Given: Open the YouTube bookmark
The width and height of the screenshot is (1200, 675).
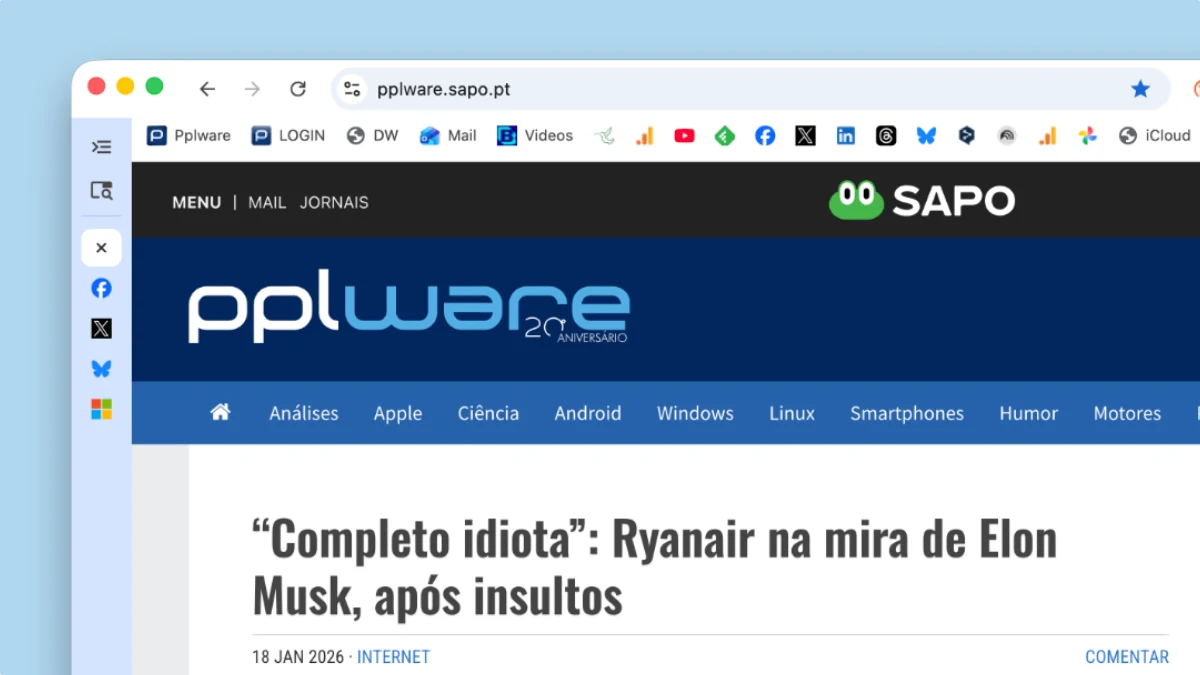Looking at the screenshot, I should (684, 136).
